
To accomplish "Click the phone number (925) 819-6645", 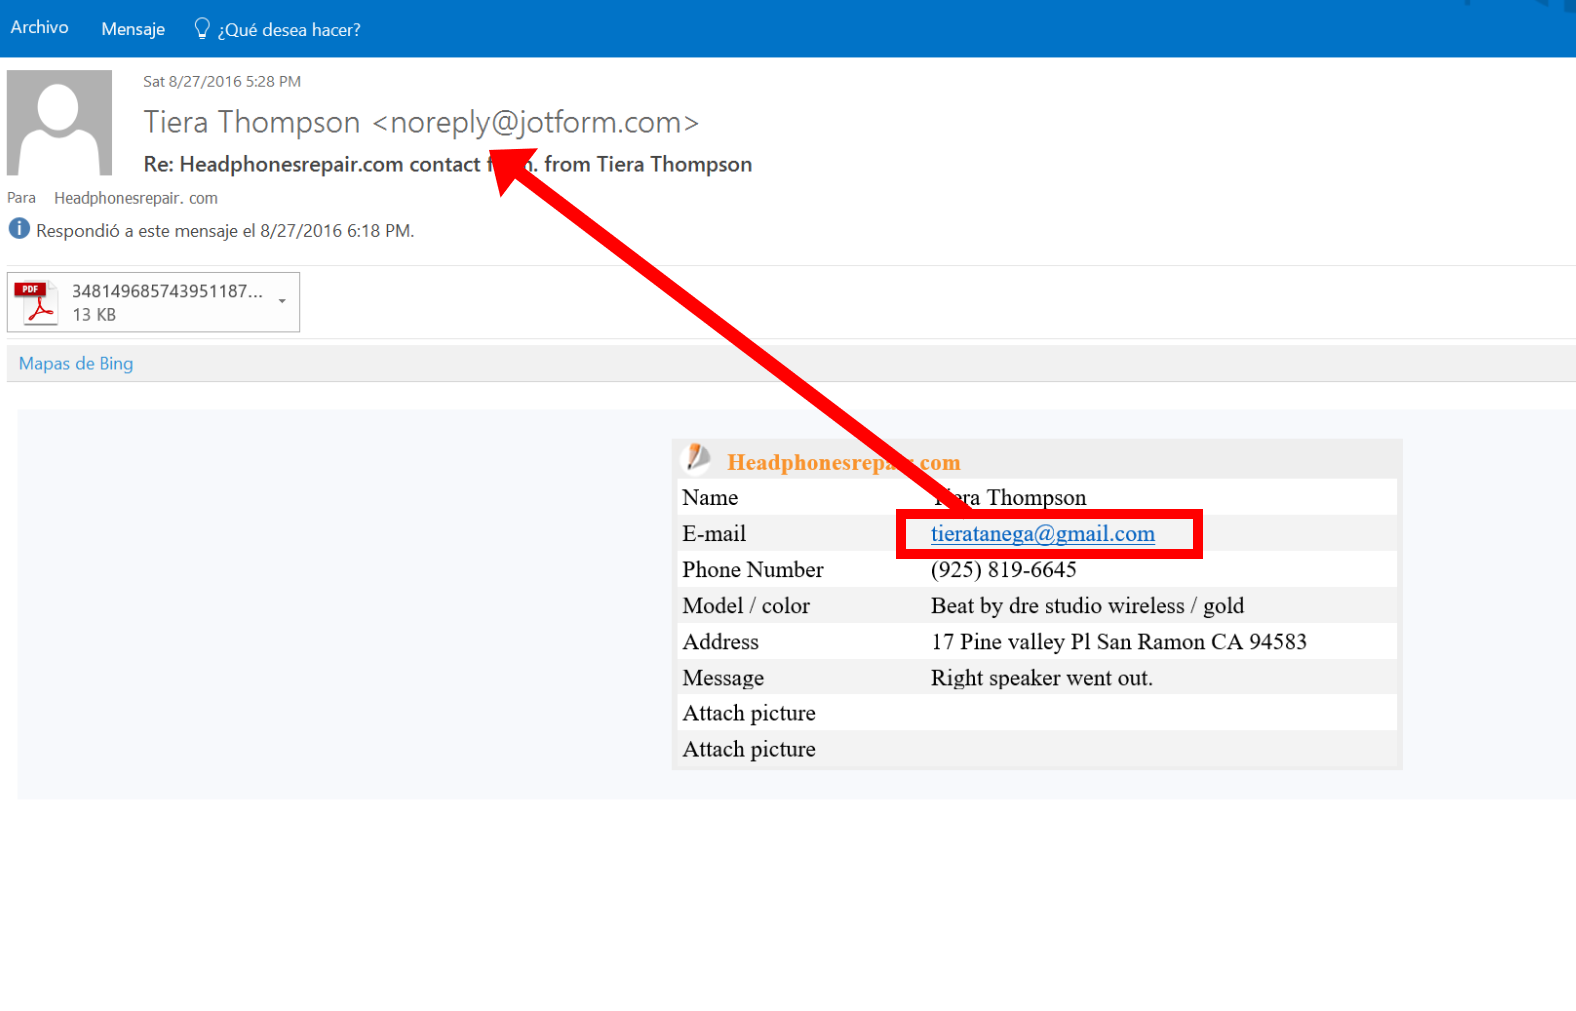I will [x=1003, y=570].
